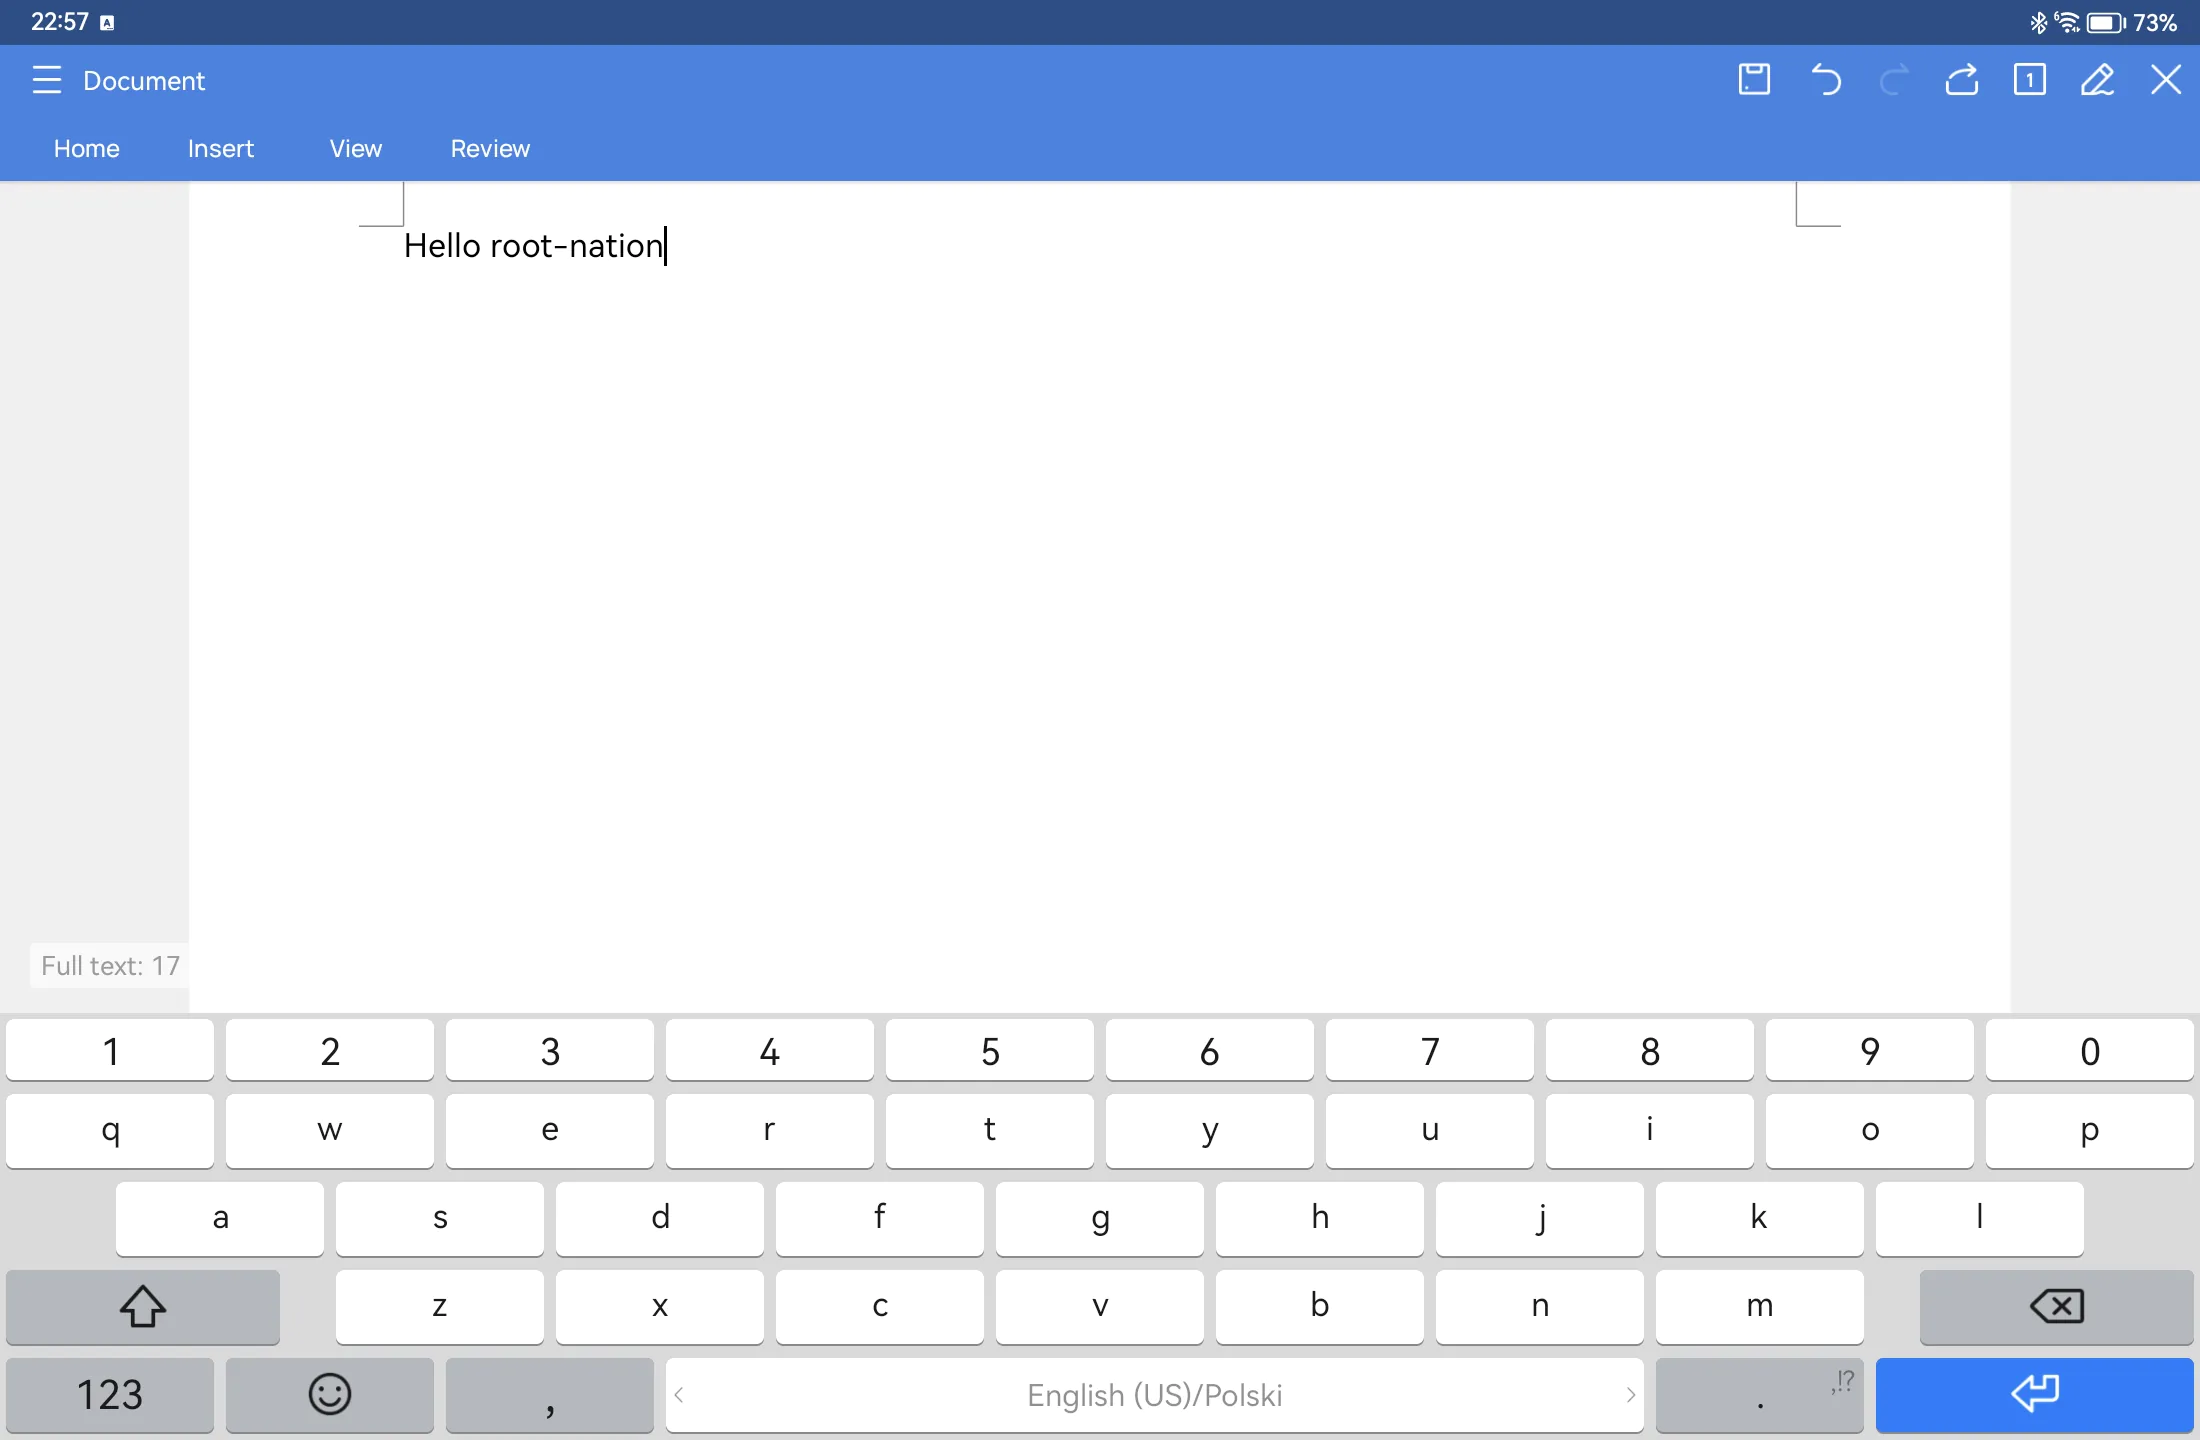Viewport: 2200px width, 1440px height.
Task: Tap the p key
Action: (x=2090, y=1130)
